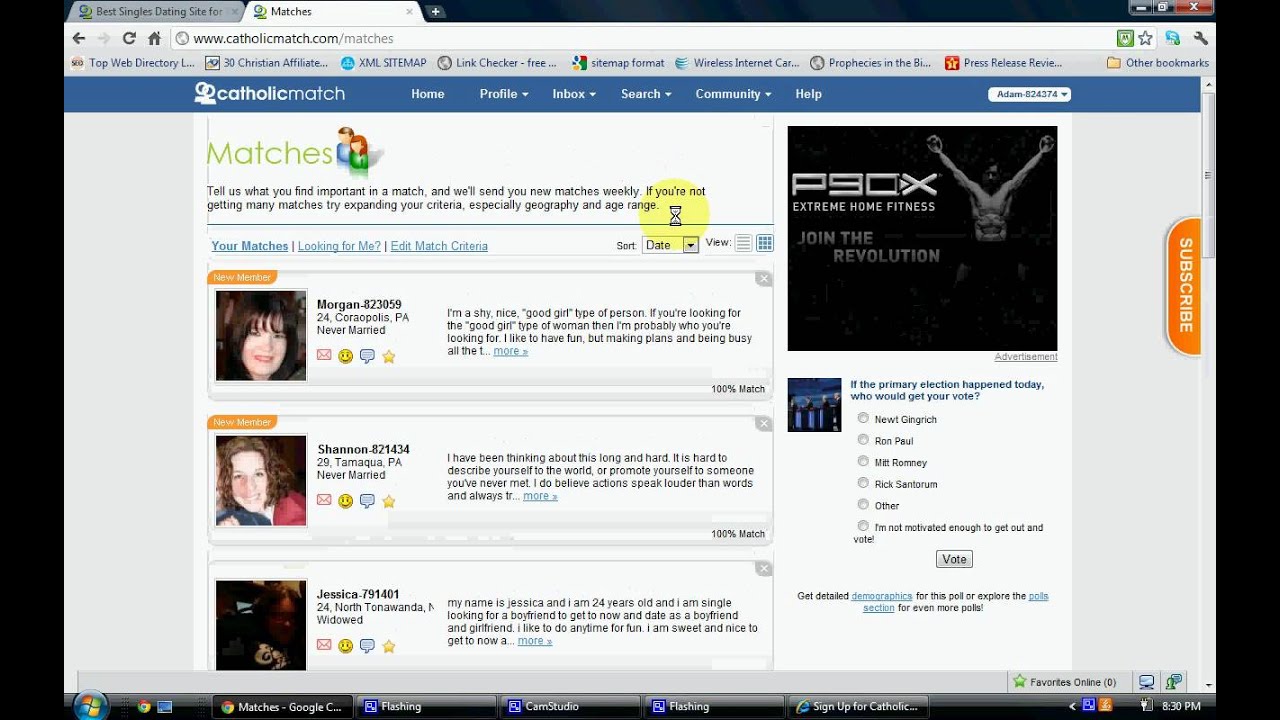Select Ron Paul poll option
The image size is (1280, 720).
(863, 440)
